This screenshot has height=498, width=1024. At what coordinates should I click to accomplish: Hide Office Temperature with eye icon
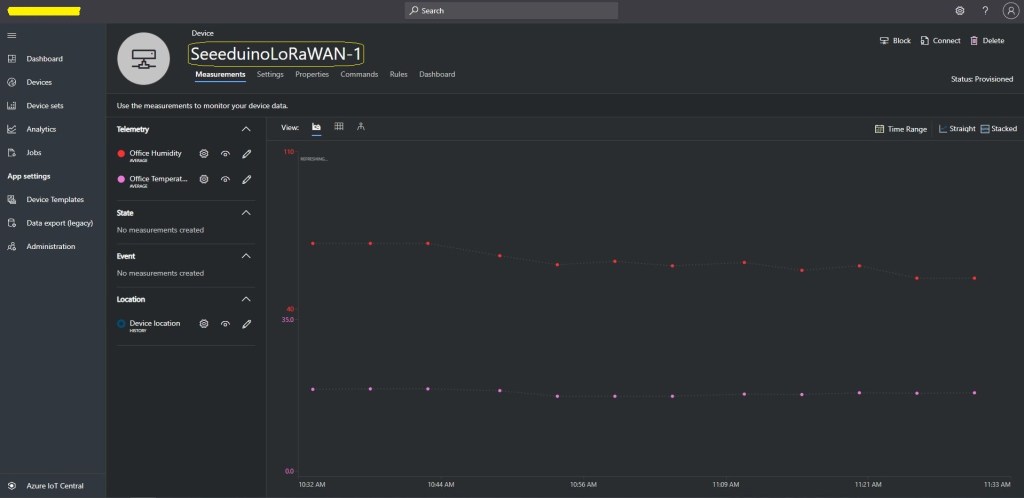226,179
